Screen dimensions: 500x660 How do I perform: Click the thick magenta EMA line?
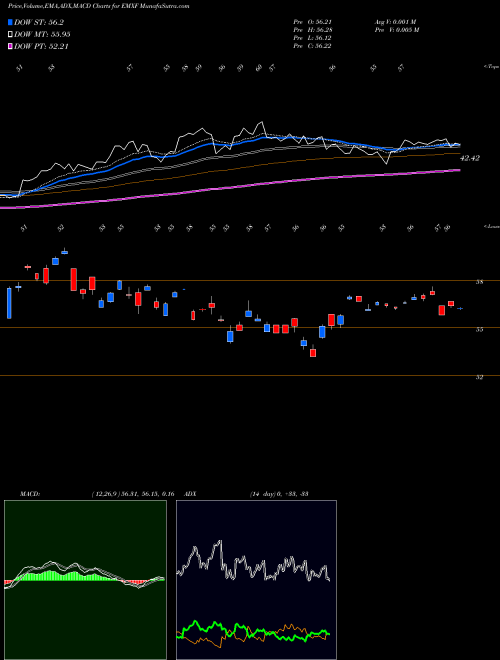230,189
